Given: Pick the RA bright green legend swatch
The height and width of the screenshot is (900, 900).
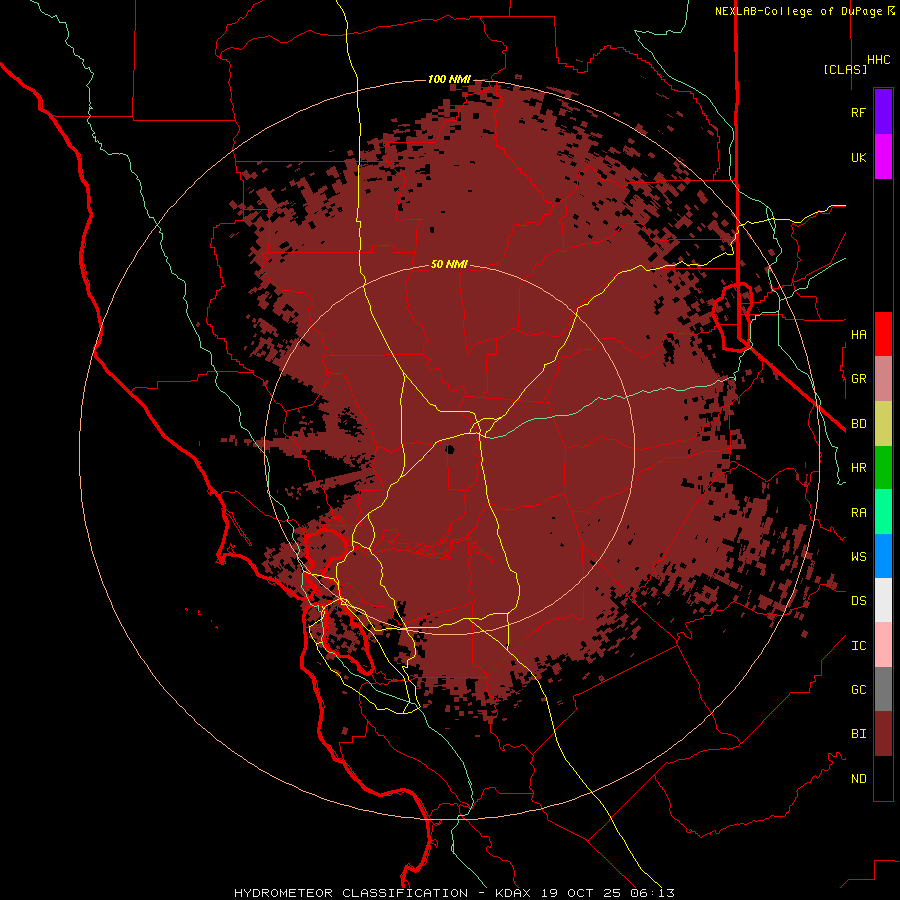Looking at the screenshot, I should click(883, 512).
